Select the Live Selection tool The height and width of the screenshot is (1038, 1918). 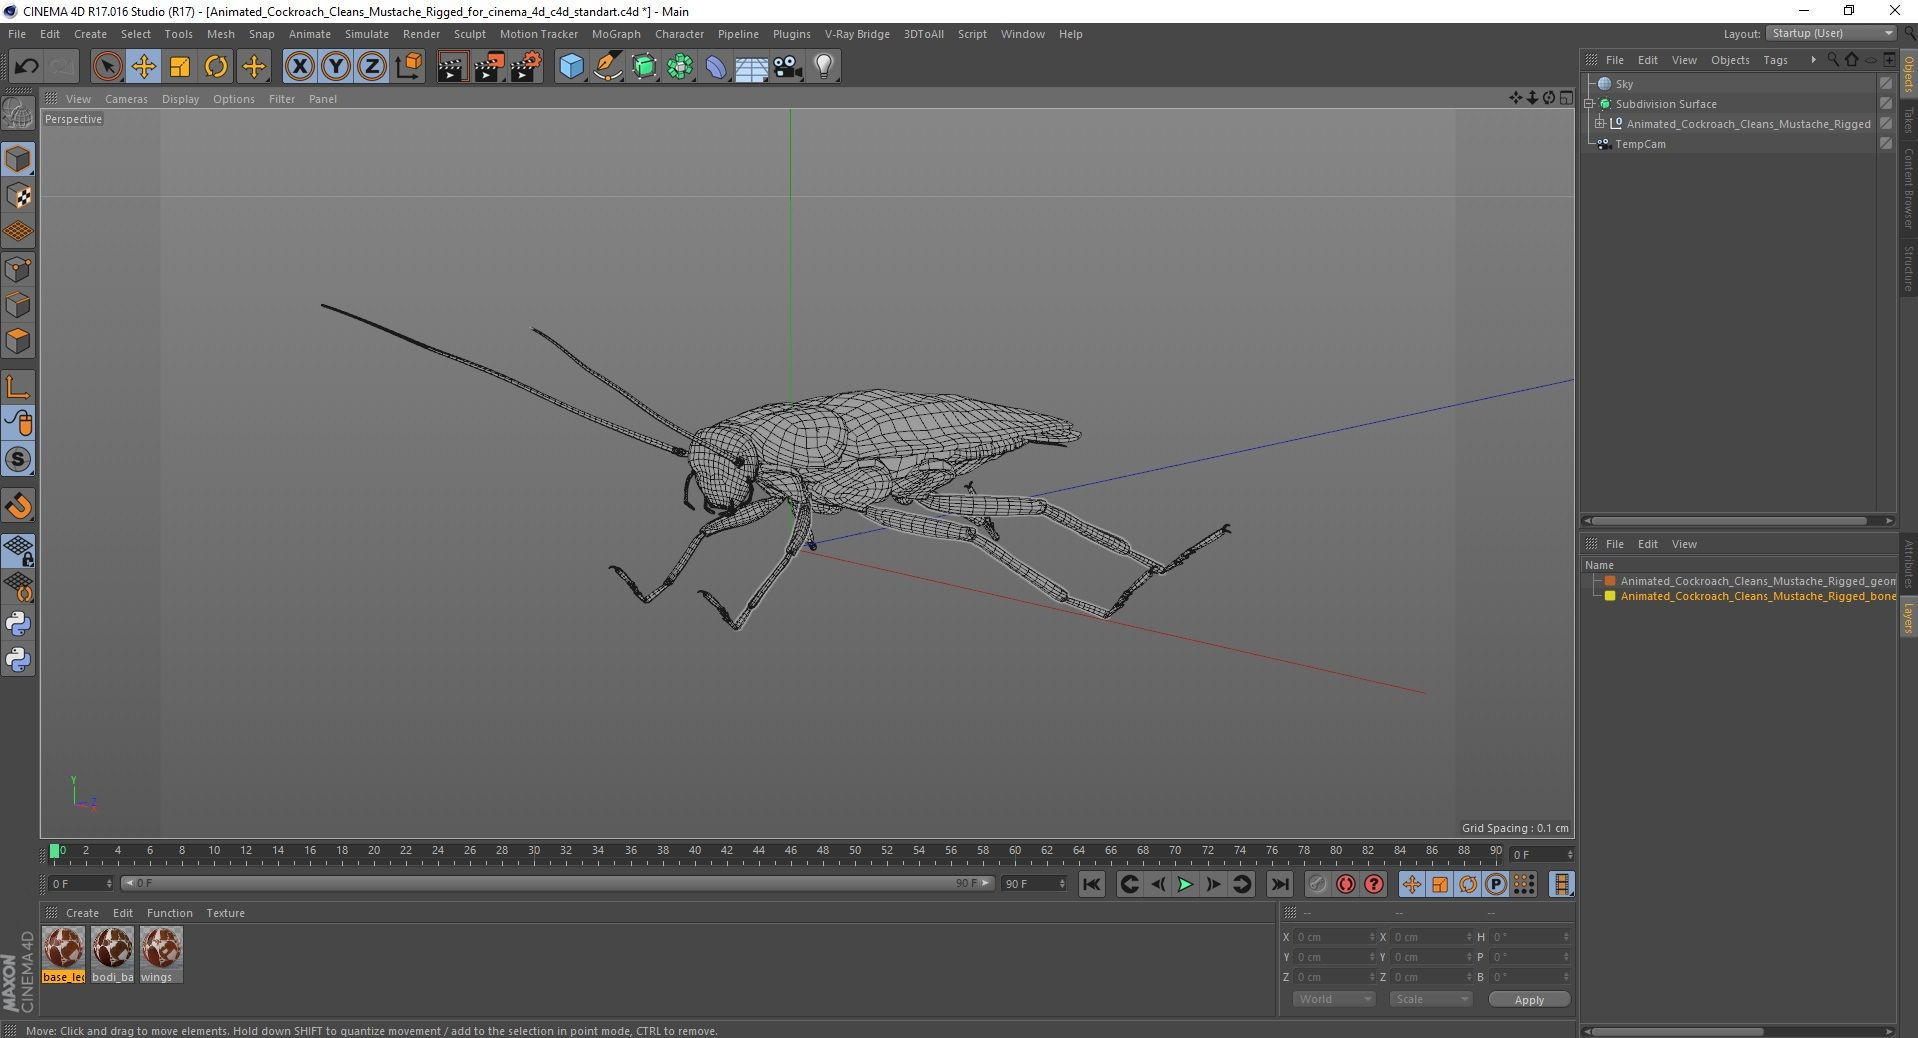(x=107, y=67)
